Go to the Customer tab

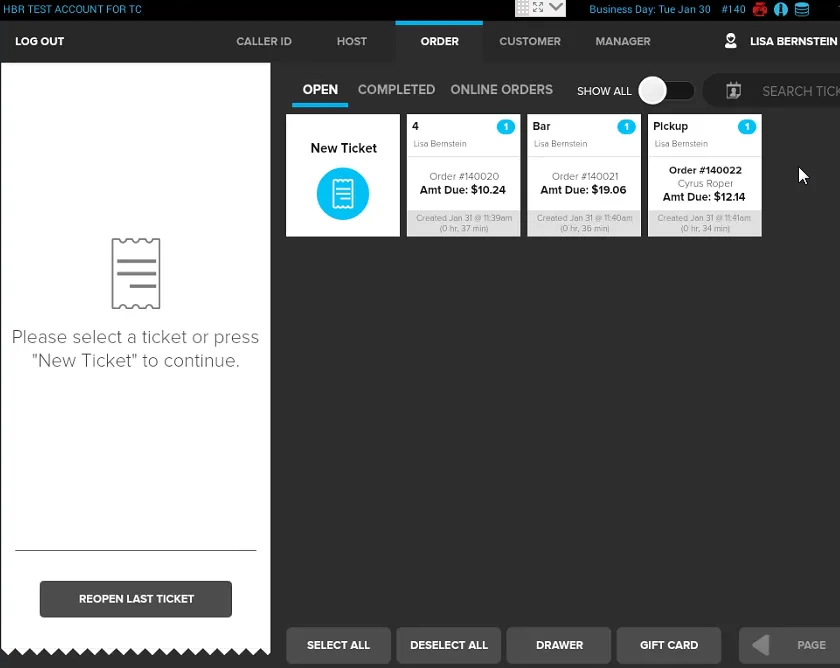[x=530, y=41]
